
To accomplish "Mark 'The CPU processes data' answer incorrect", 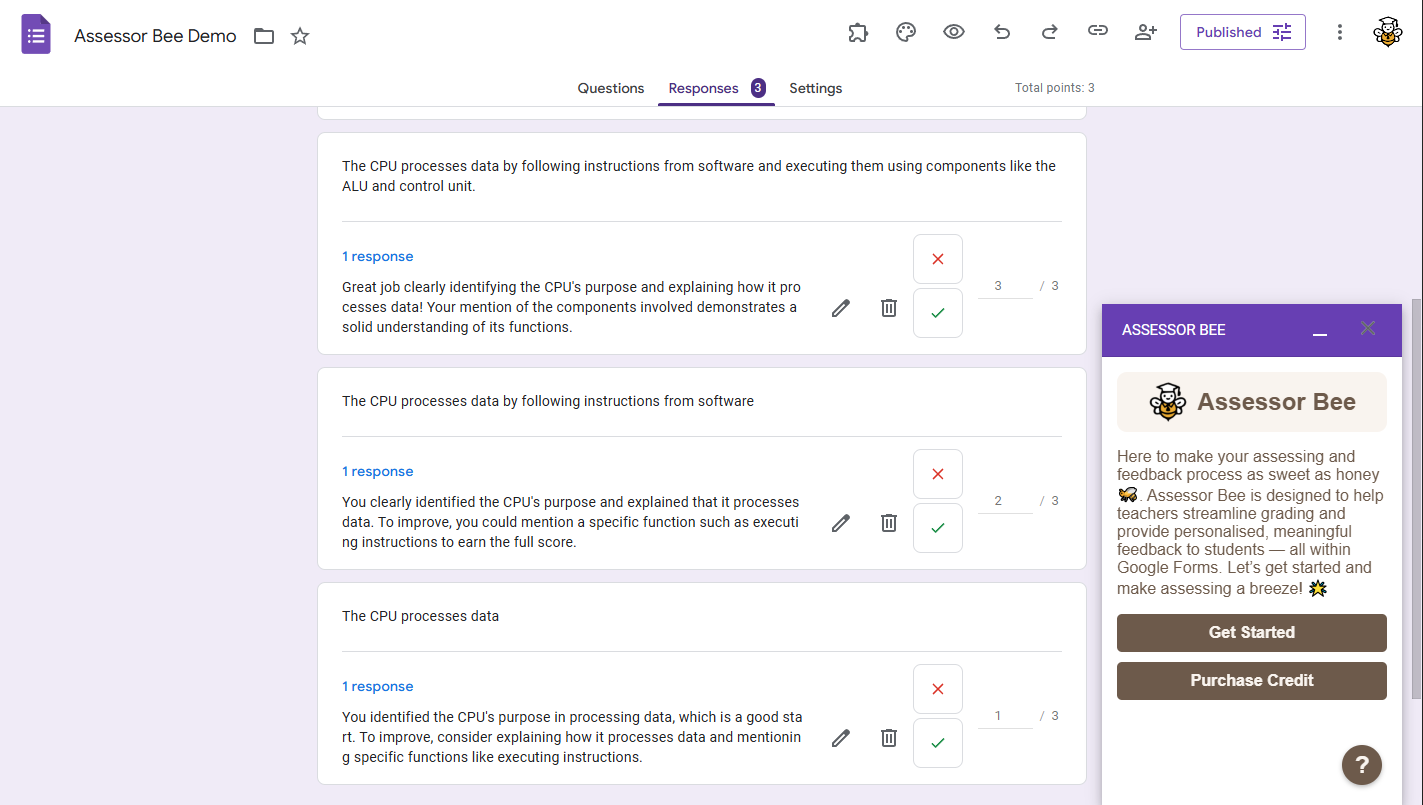I will pos(938,689).
